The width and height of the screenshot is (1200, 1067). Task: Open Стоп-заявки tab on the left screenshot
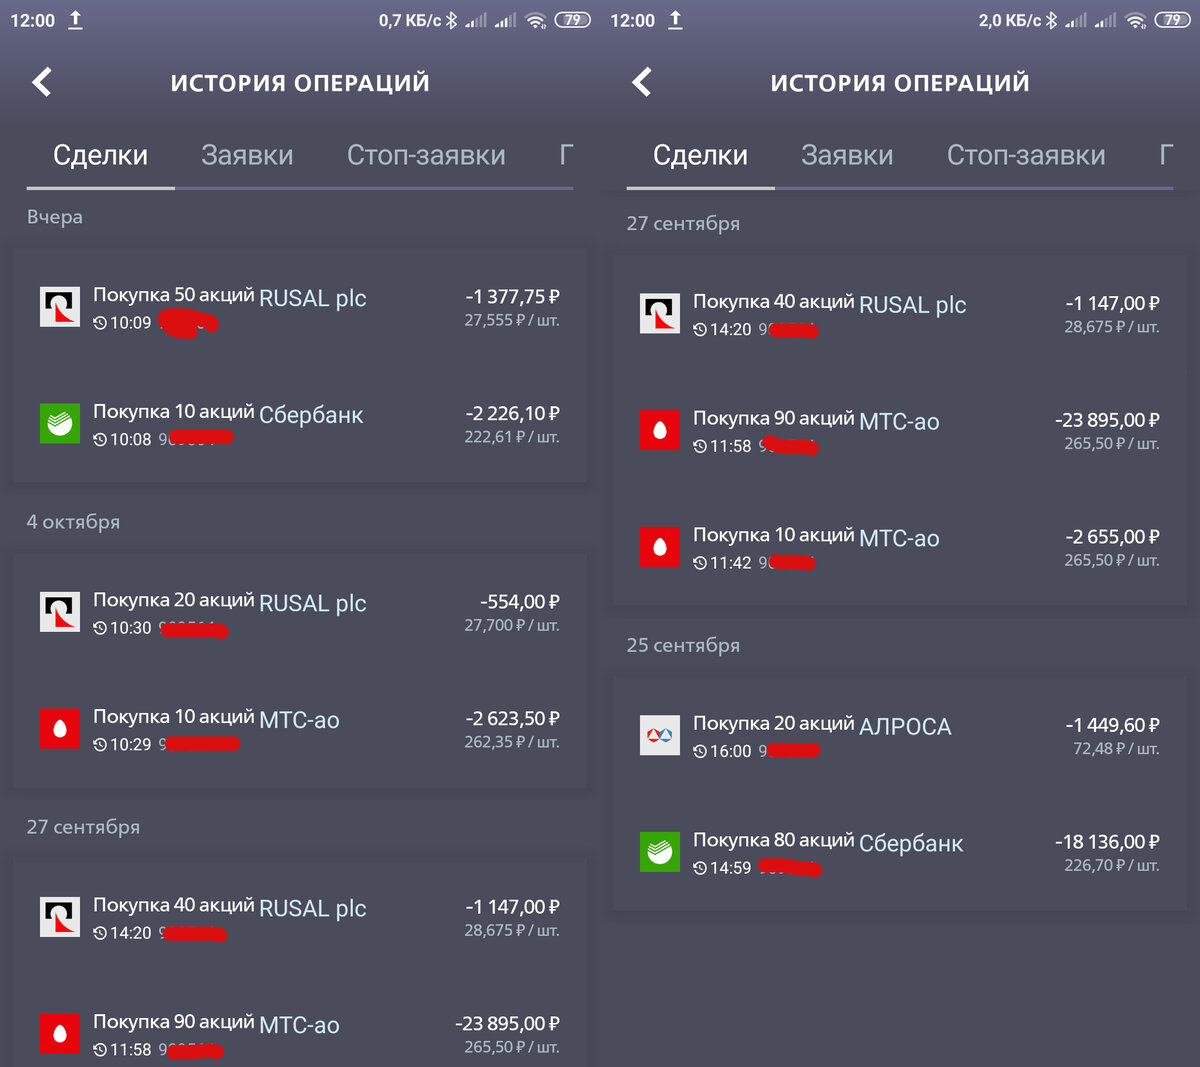pos(426,155)
